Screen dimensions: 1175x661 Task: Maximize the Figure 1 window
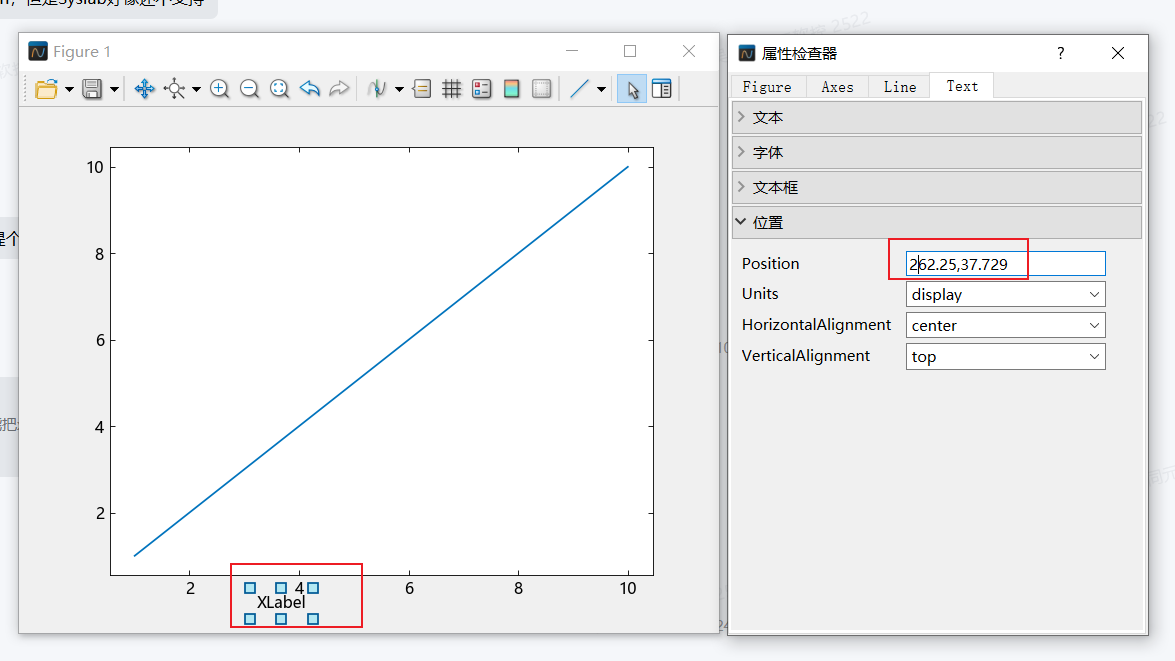point(630,51)
